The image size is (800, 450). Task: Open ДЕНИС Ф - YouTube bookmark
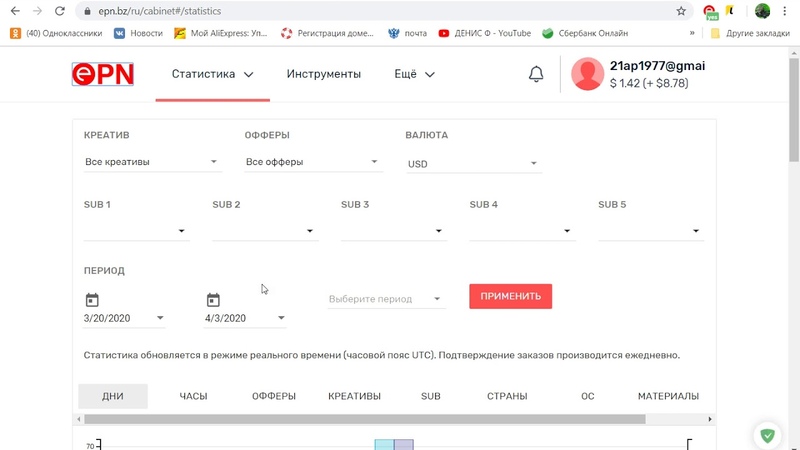pyautogui.click(x=485, y=33)
